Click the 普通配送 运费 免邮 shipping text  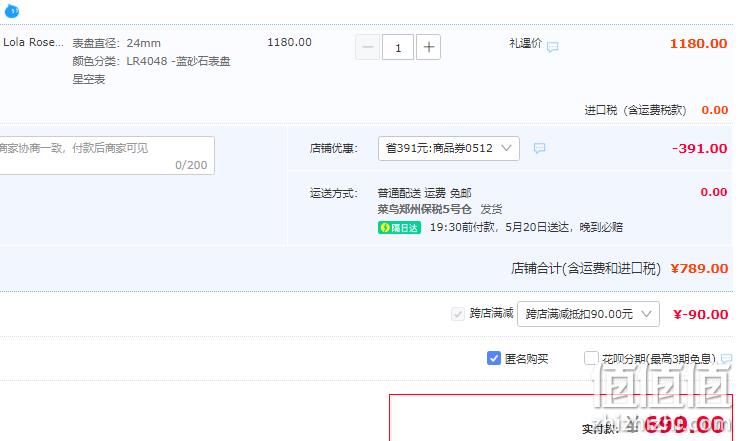coord(424,193)
